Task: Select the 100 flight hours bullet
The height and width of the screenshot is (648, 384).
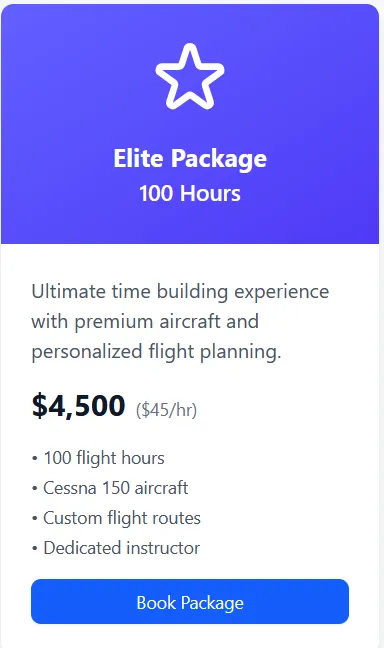Action: click(x=98, y=458)
